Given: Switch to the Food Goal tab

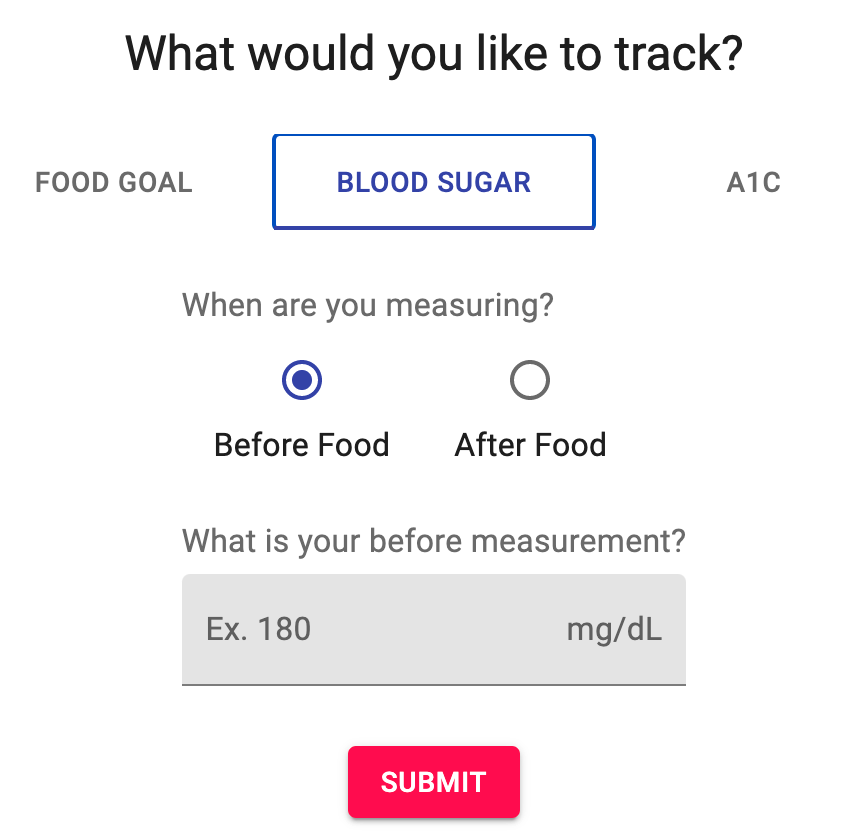Looking at the screenshot, I should click(x=114, y=182).
